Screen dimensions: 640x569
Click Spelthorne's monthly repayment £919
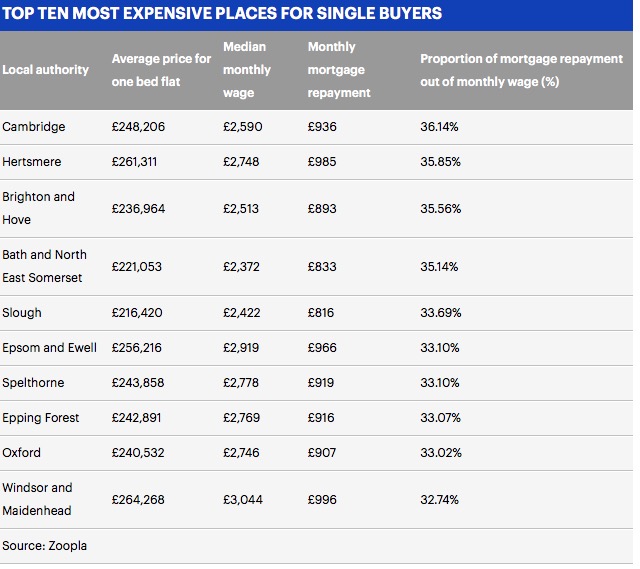click(322, 383)
